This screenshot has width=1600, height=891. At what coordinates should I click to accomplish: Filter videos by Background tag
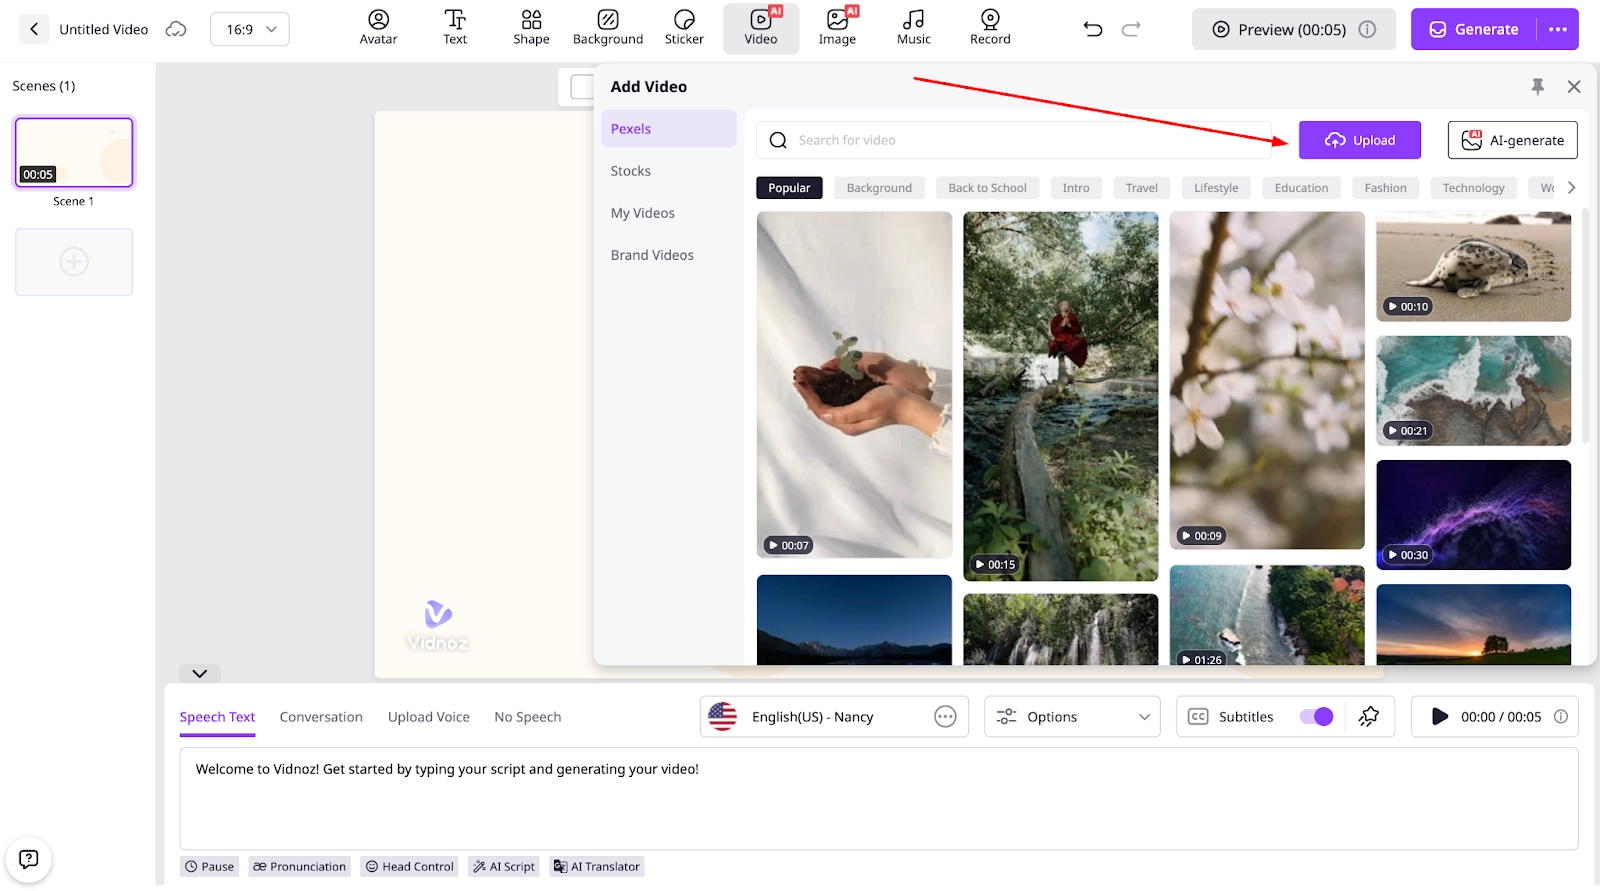[879, 188]
